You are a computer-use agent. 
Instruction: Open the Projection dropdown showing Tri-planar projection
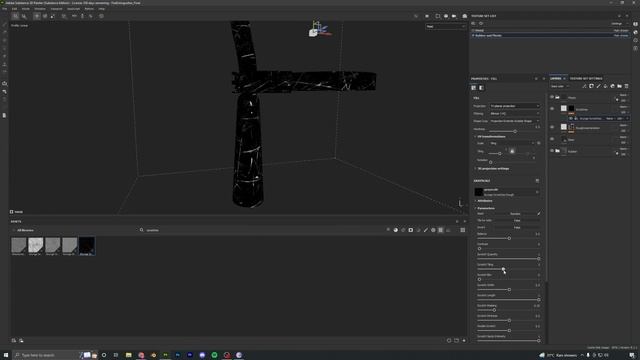click(514, 106)
